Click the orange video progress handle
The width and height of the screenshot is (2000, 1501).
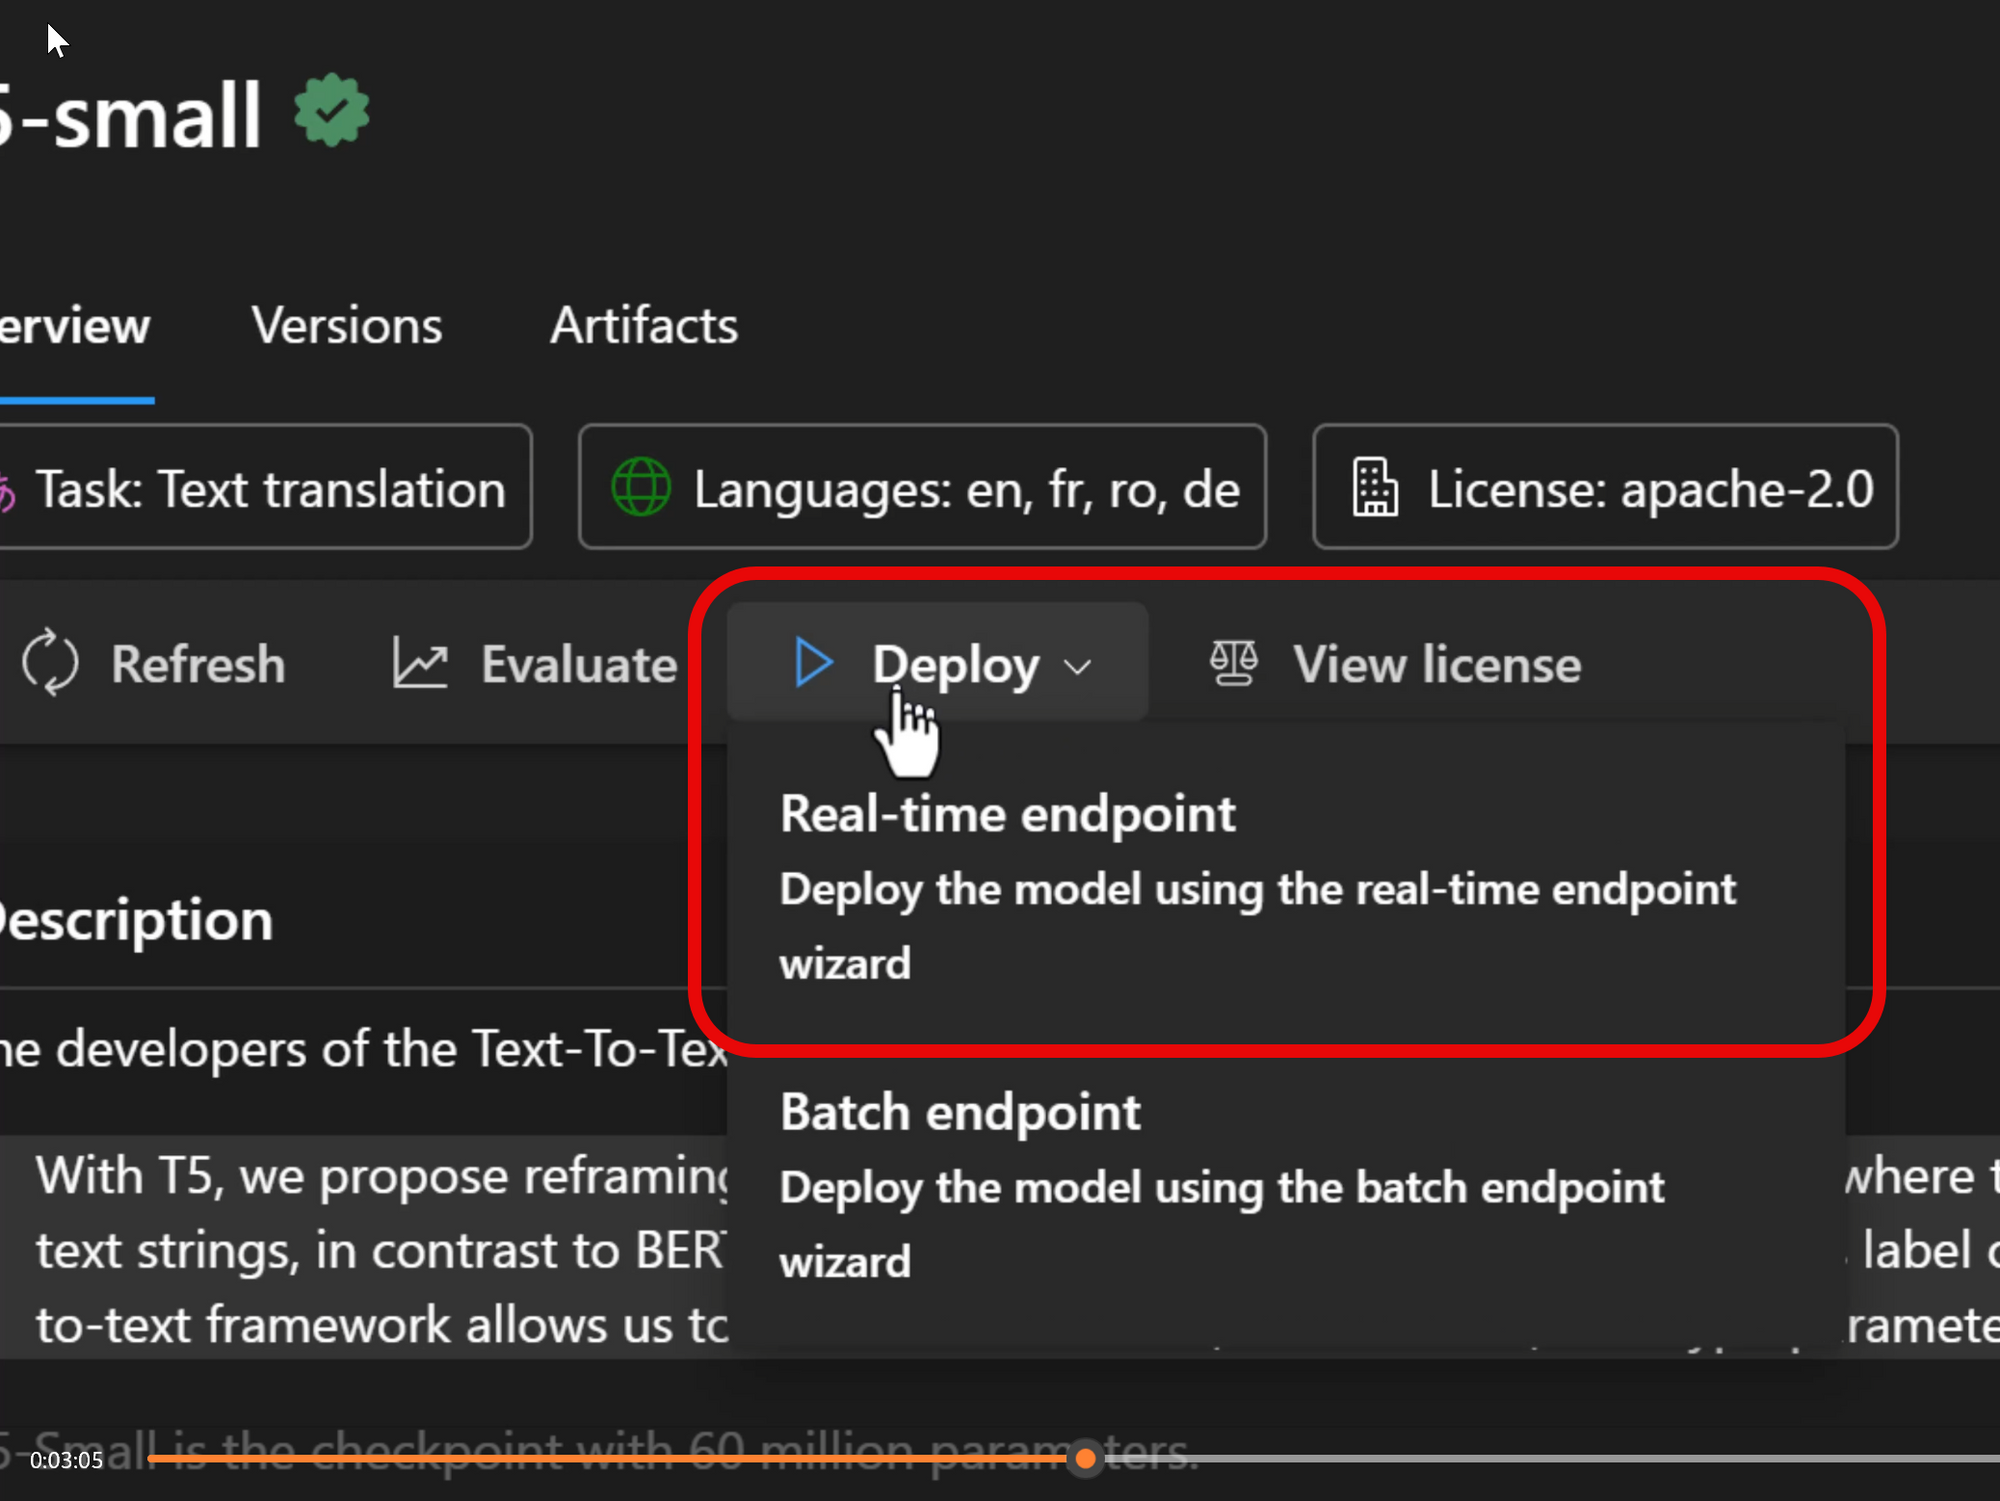[x=1085, y=1459]
